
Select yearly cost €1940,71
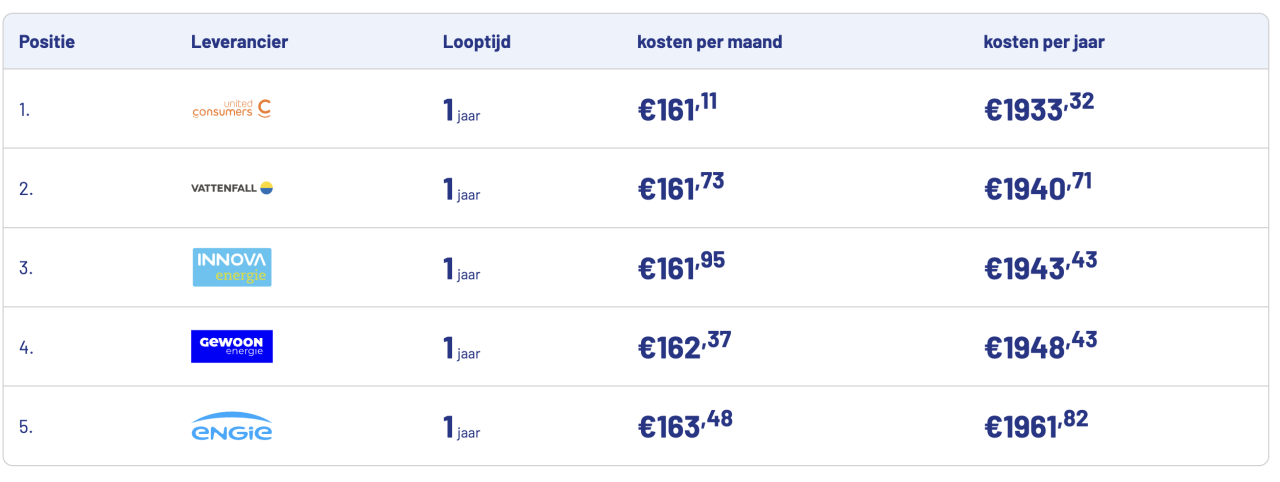(1038, 186)
